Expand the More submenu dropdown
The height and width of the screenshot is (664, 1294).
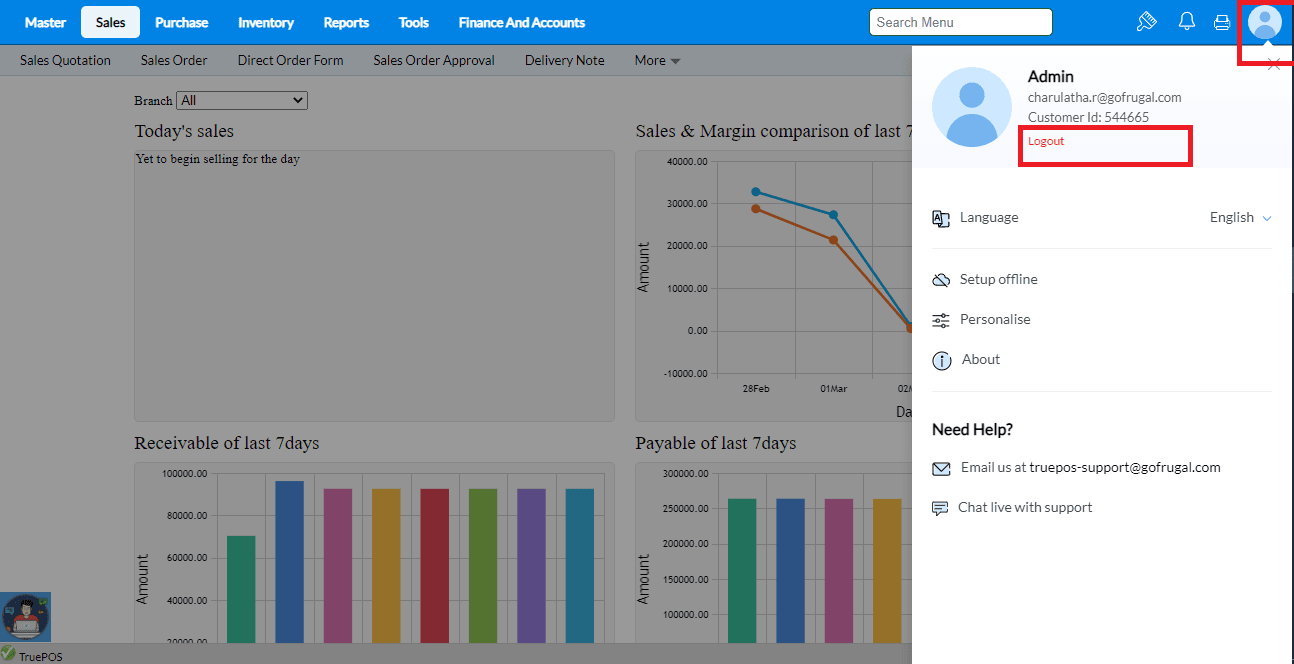tap(657, 60)
